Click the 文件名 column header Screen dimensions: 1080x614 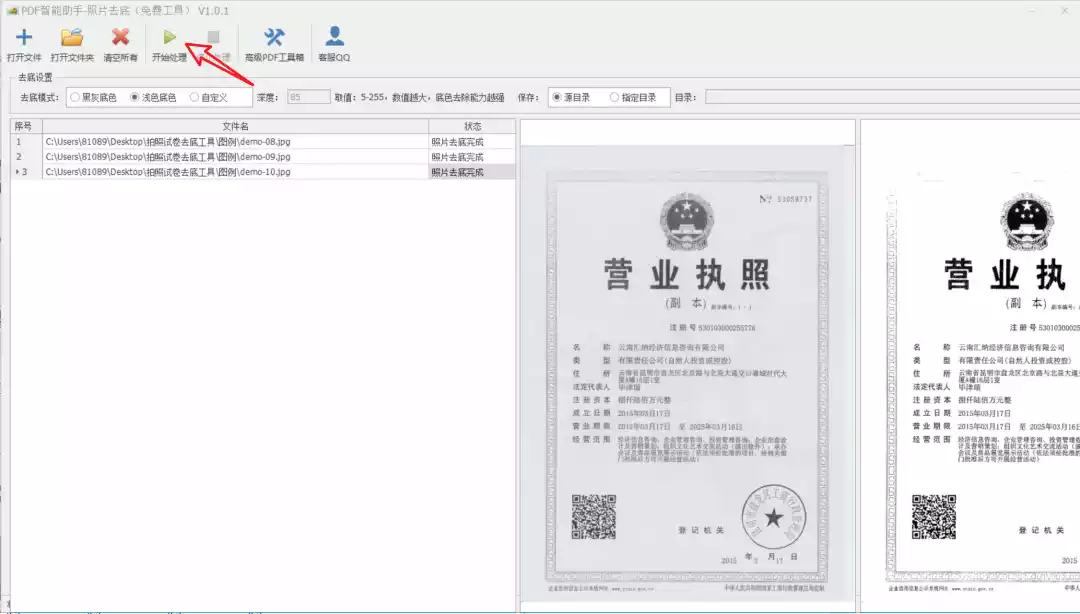236,126
